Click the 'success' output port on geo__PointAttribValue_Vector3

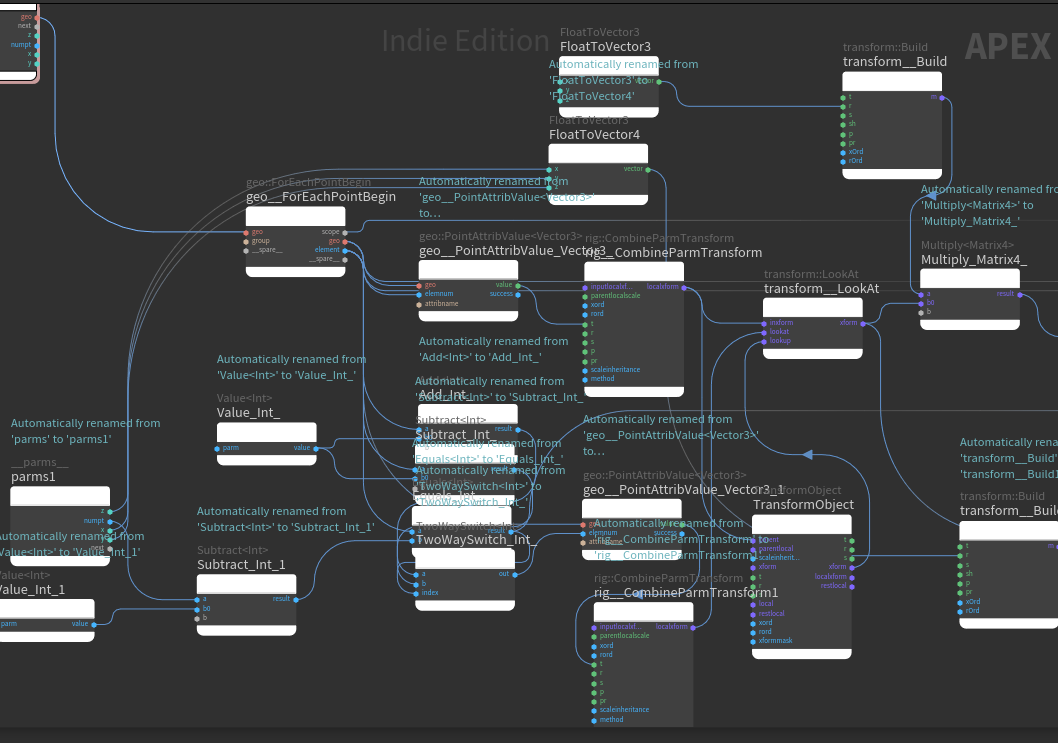[518, 294]
